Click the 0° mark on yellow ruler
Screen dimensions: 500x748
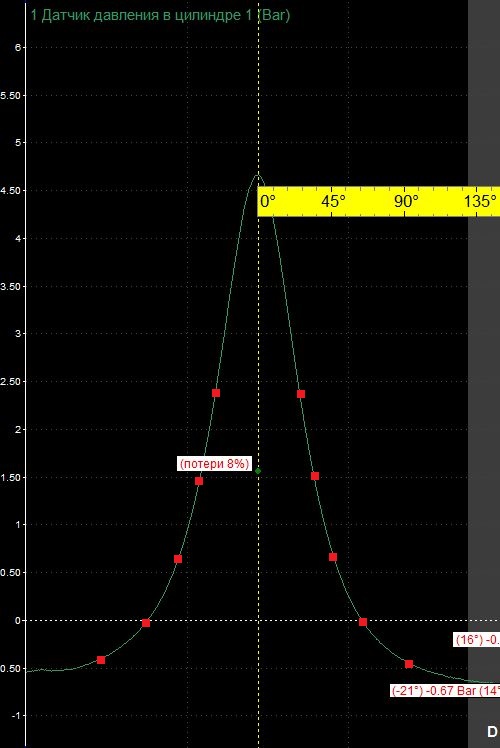point(268,201)
